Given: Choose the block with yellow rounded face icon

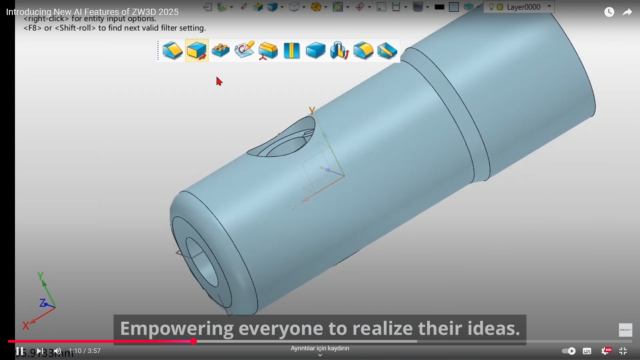Looking at the screenshot, I should point(363,51).
